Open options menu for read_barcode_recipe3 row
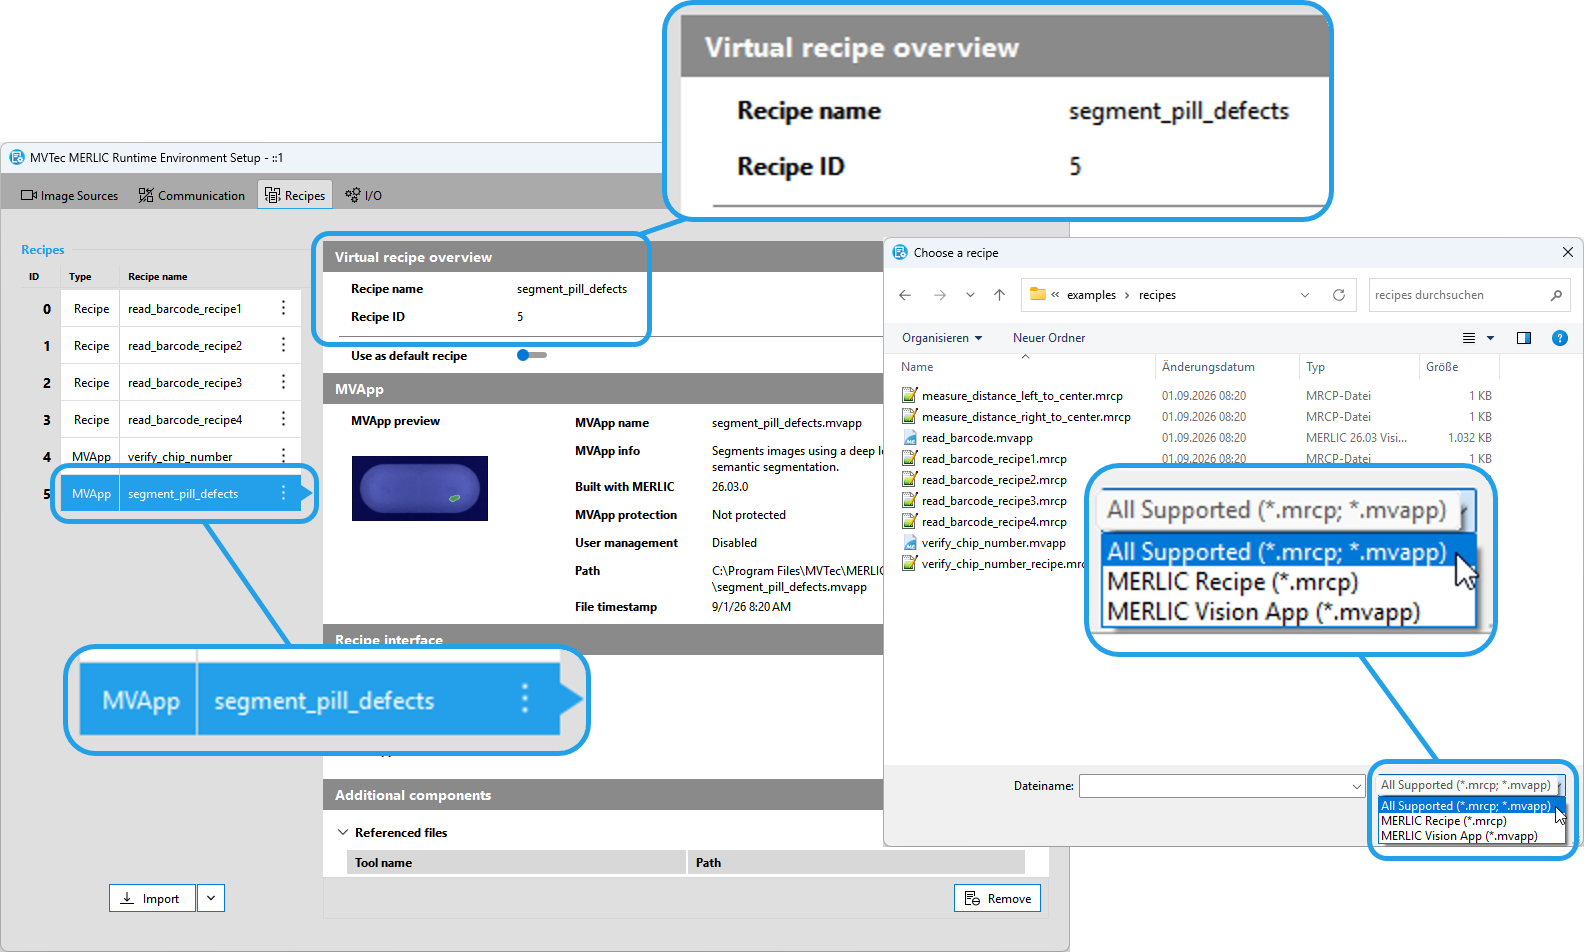The height and width of the screenshot is (952, 1584). pyautogui.click(x=283, y=382)
